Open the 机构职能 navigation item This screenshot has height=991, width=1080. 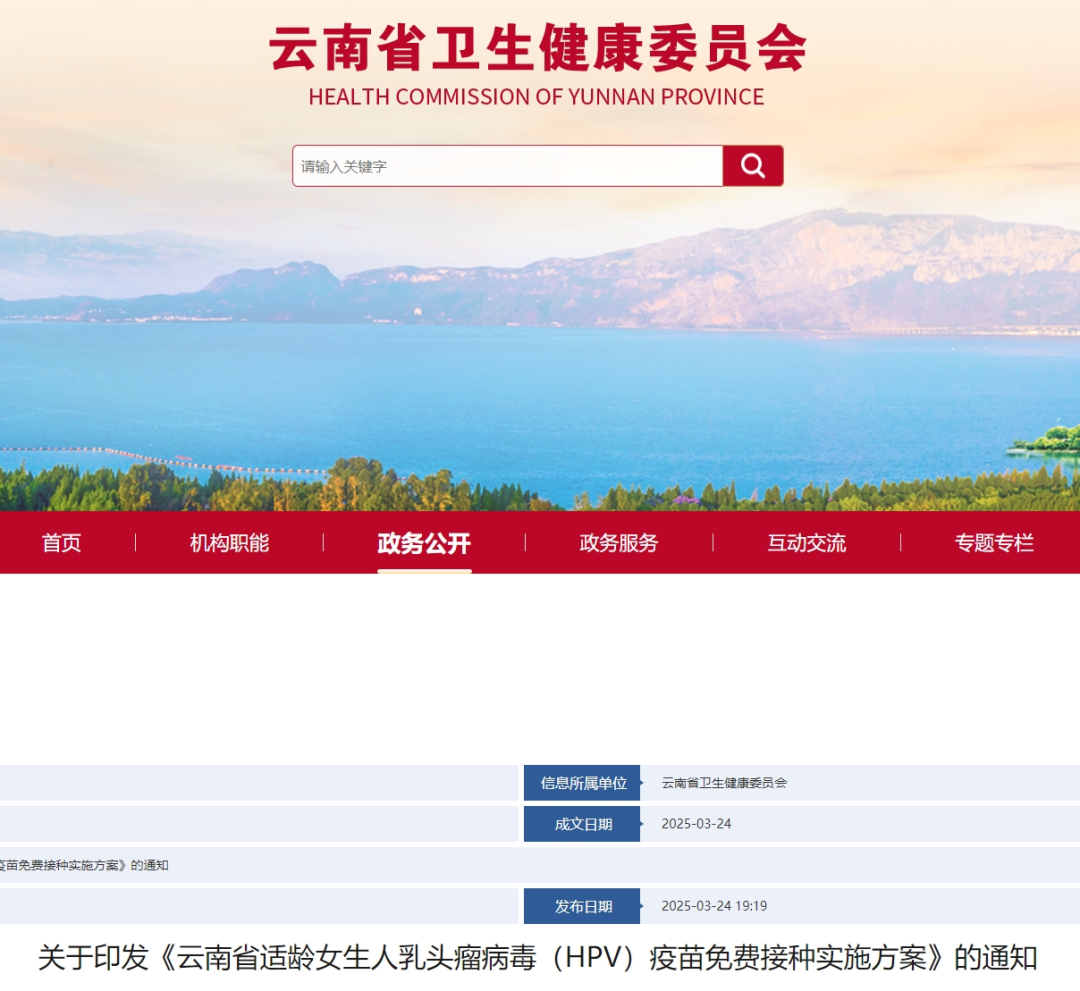pos(230,543)
